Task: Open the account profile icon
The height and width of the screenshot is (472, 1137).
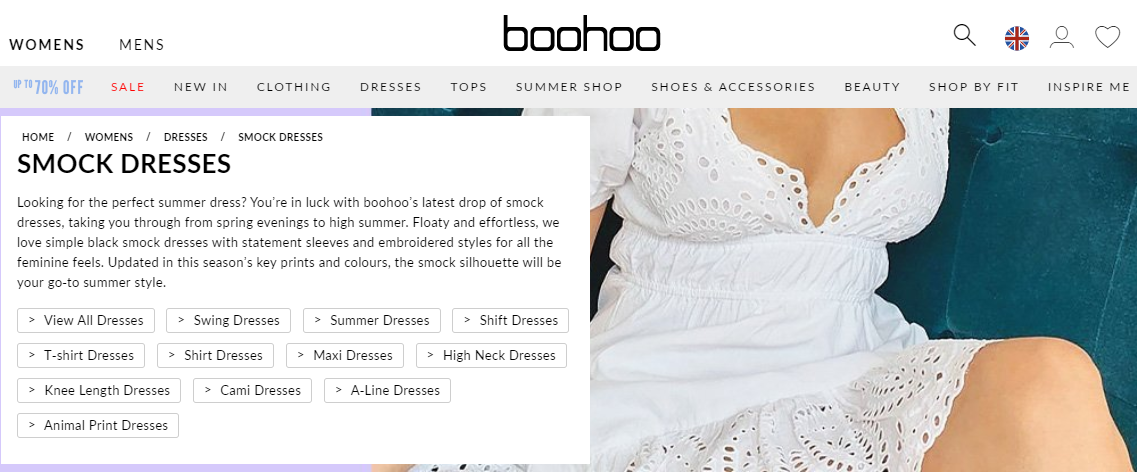Action: tap(1062, 37)
